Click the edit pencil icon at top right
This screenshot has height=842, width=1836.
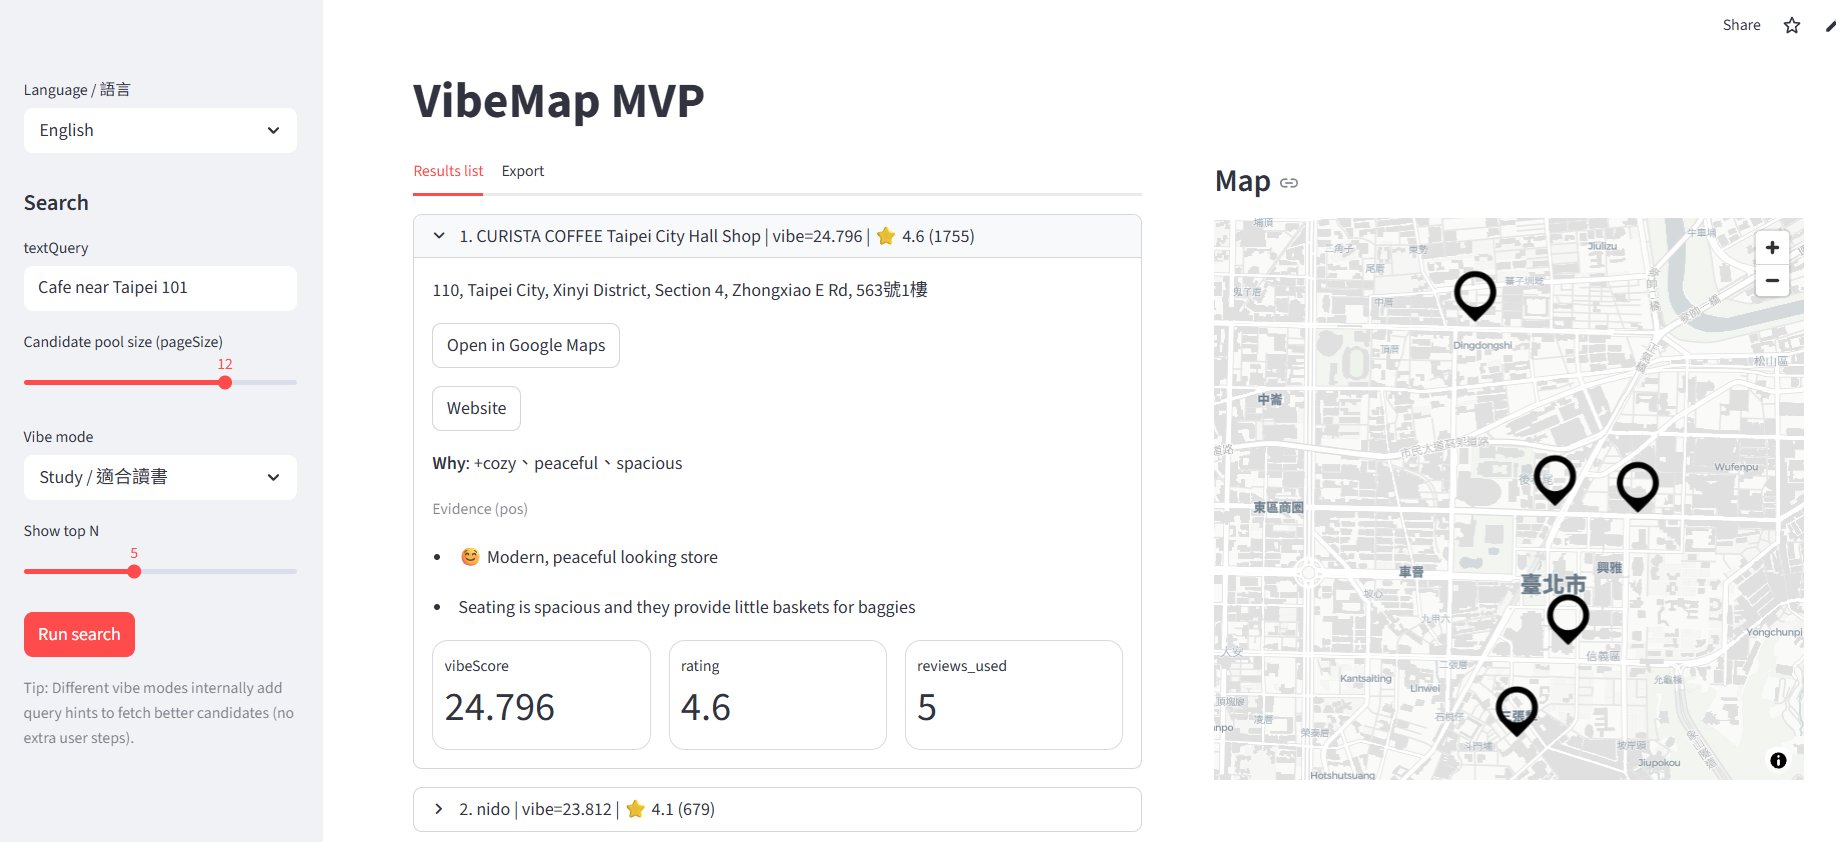[1829, 26]
